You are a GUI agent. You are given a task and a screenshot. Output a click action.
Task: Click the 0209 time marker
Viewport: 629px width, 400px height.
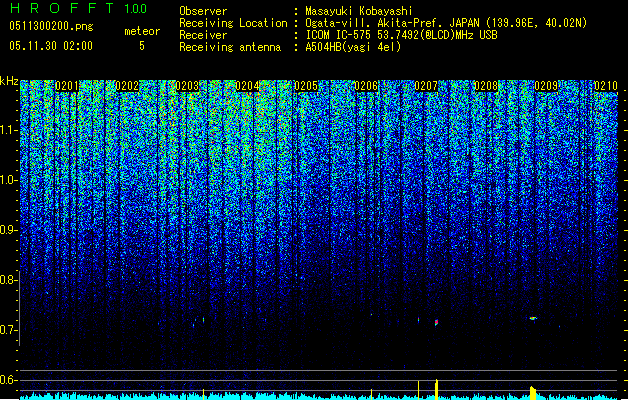point(546,86)
